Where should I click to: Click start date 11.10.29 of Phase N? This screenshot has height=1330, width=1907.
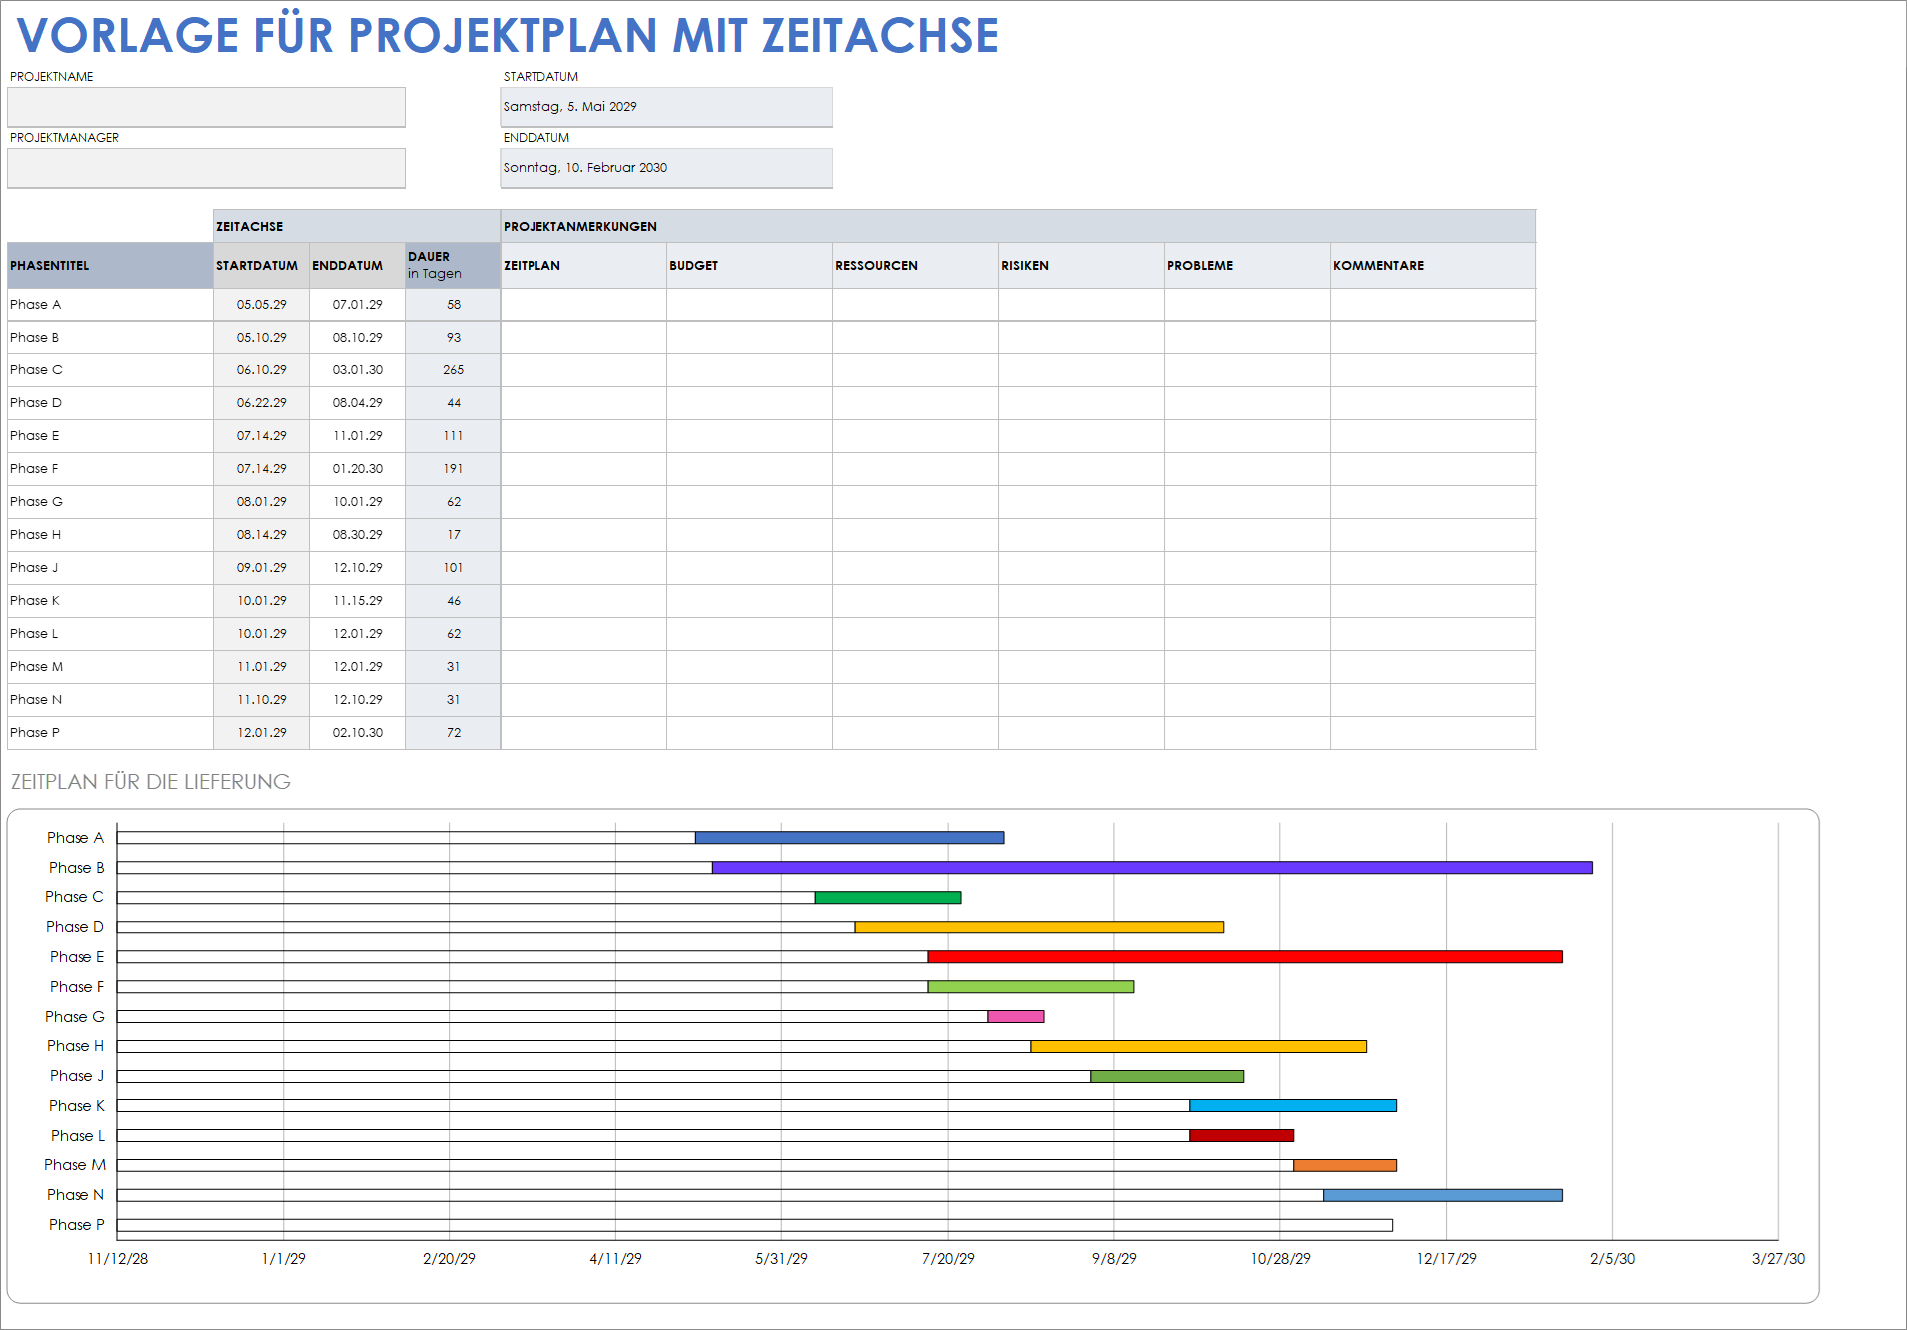click(261, 700)
